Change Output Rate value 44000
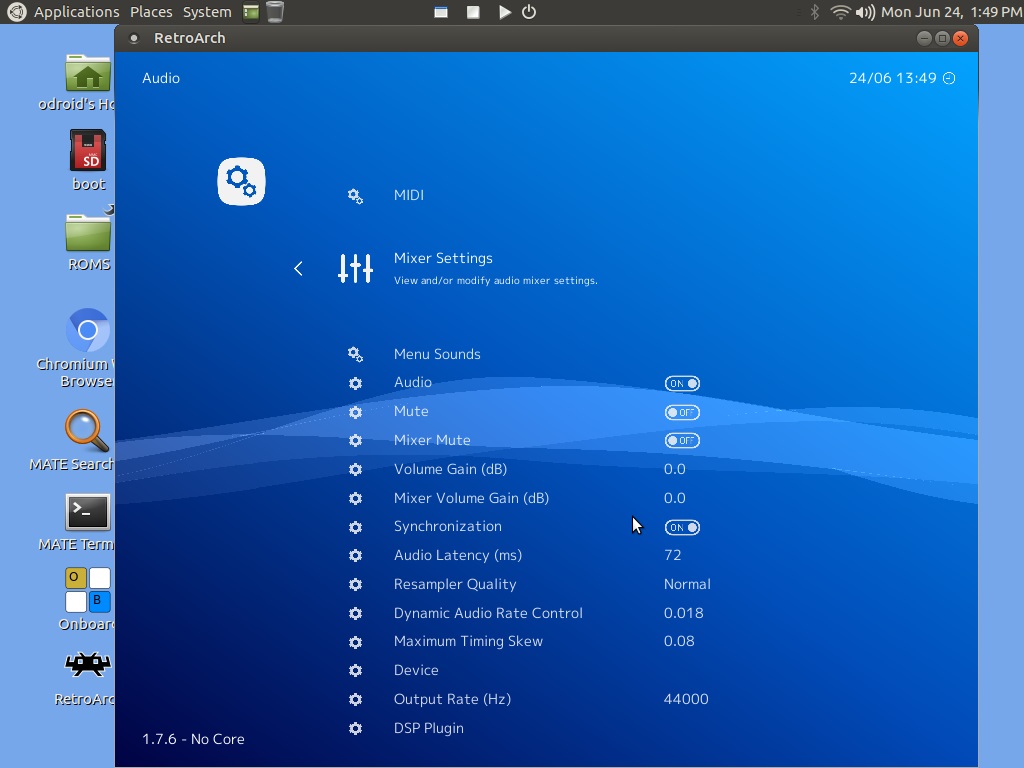 coord(686,699)
